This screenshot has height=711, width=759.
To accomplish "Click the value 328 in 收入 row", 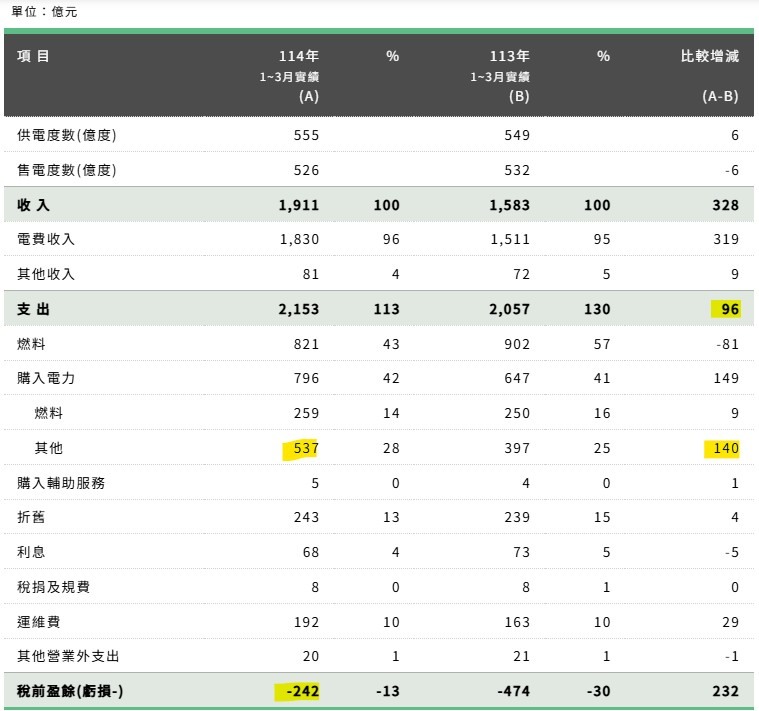I will click(x=726, y=205).
